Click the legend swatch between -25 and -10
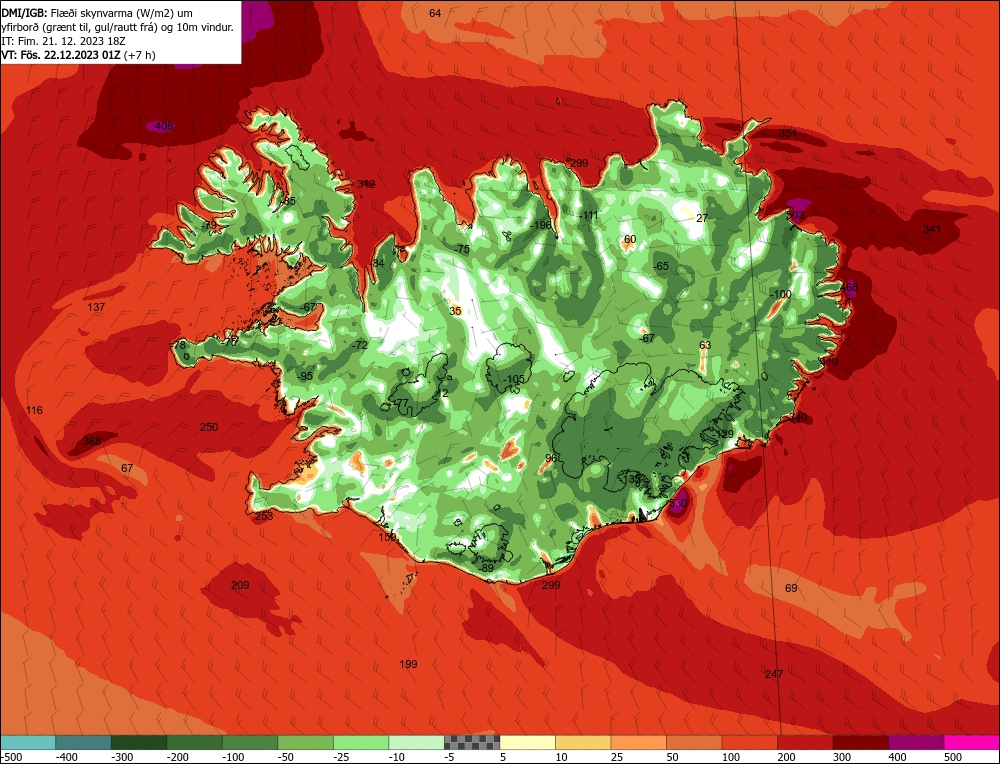 [361, 742]
